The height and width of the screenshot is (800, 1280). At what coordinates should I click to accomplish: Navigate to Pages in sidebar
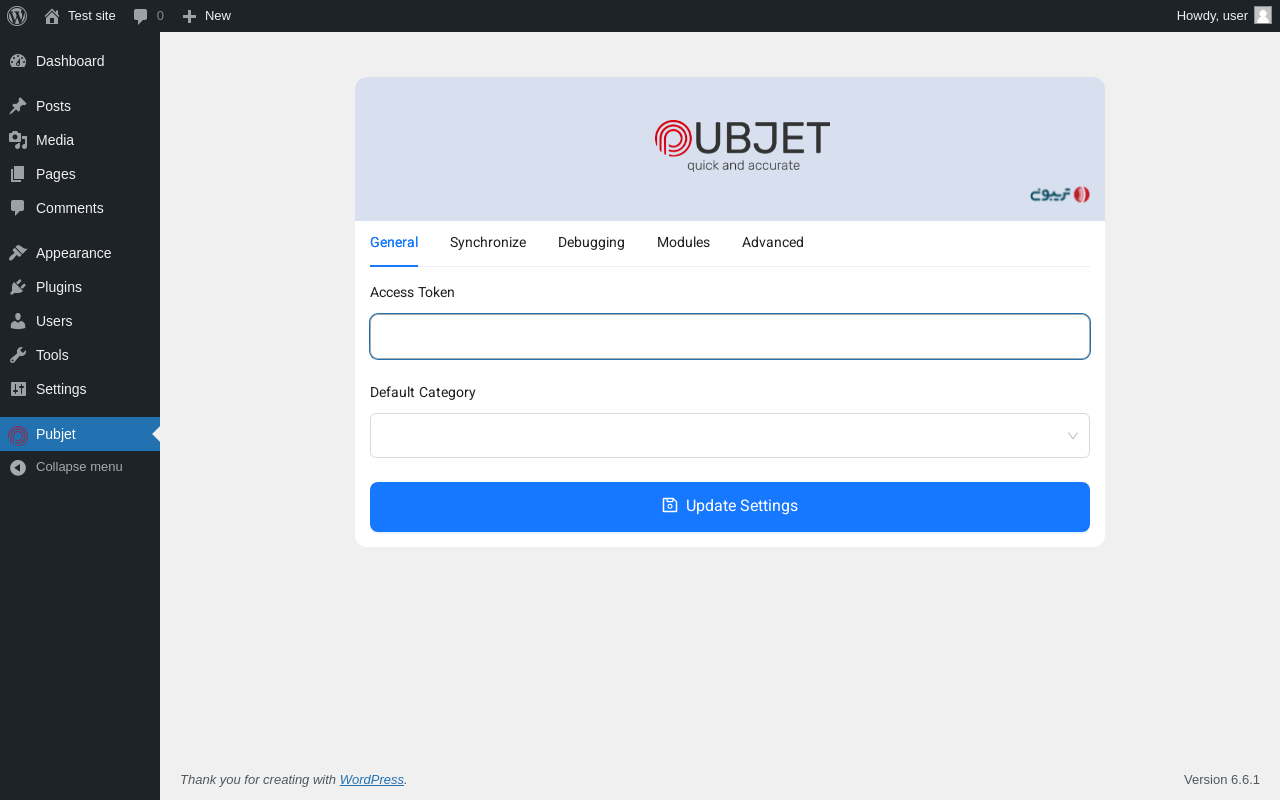(80, 174)
